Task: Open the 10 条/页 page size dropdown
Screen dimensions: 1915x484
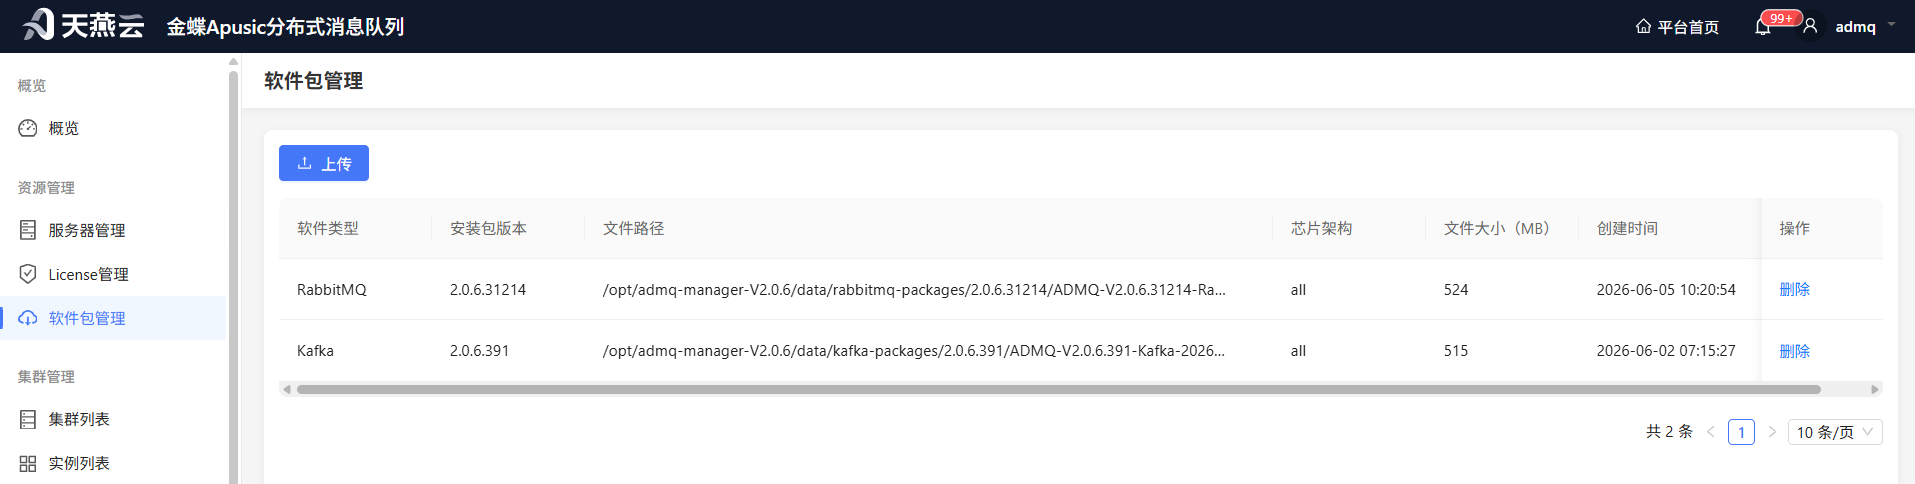Action: (x=1834, y=432)
